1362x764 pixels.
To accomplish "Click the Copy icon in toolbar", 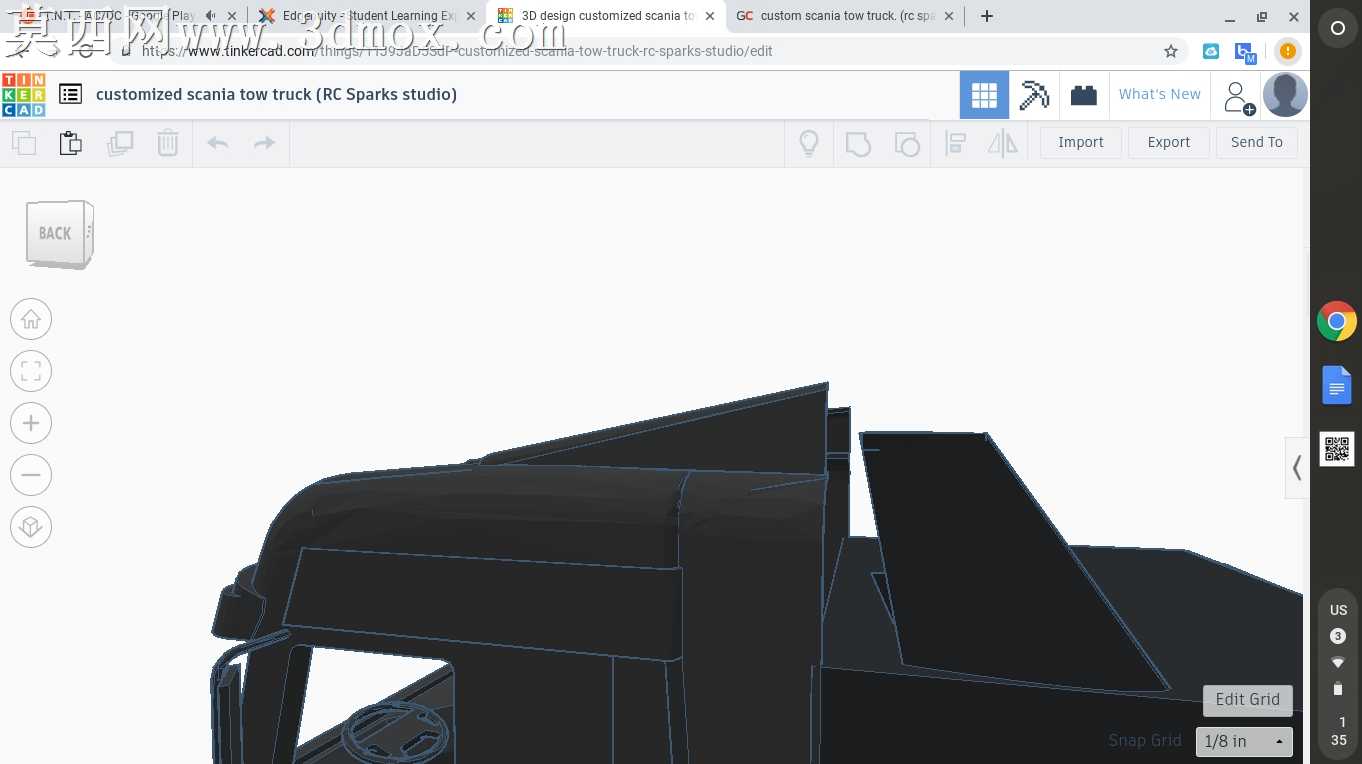I will tap(24, 143).
